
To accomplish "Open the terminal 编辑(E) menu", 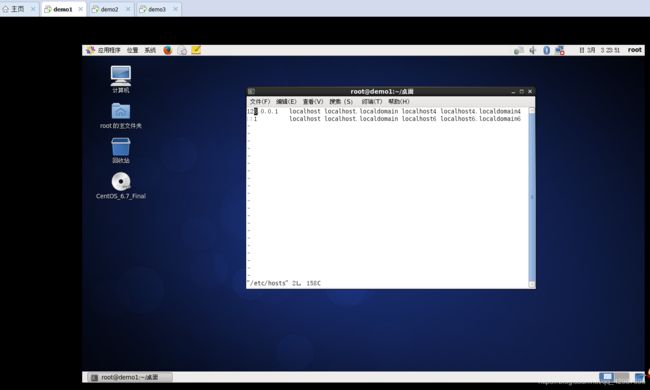I will [x=286, y=102].
